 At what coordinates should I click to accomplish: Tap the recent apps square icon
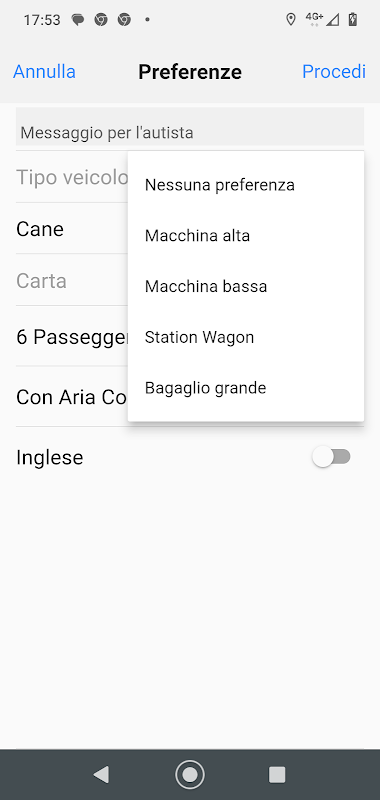coord(277,774)
